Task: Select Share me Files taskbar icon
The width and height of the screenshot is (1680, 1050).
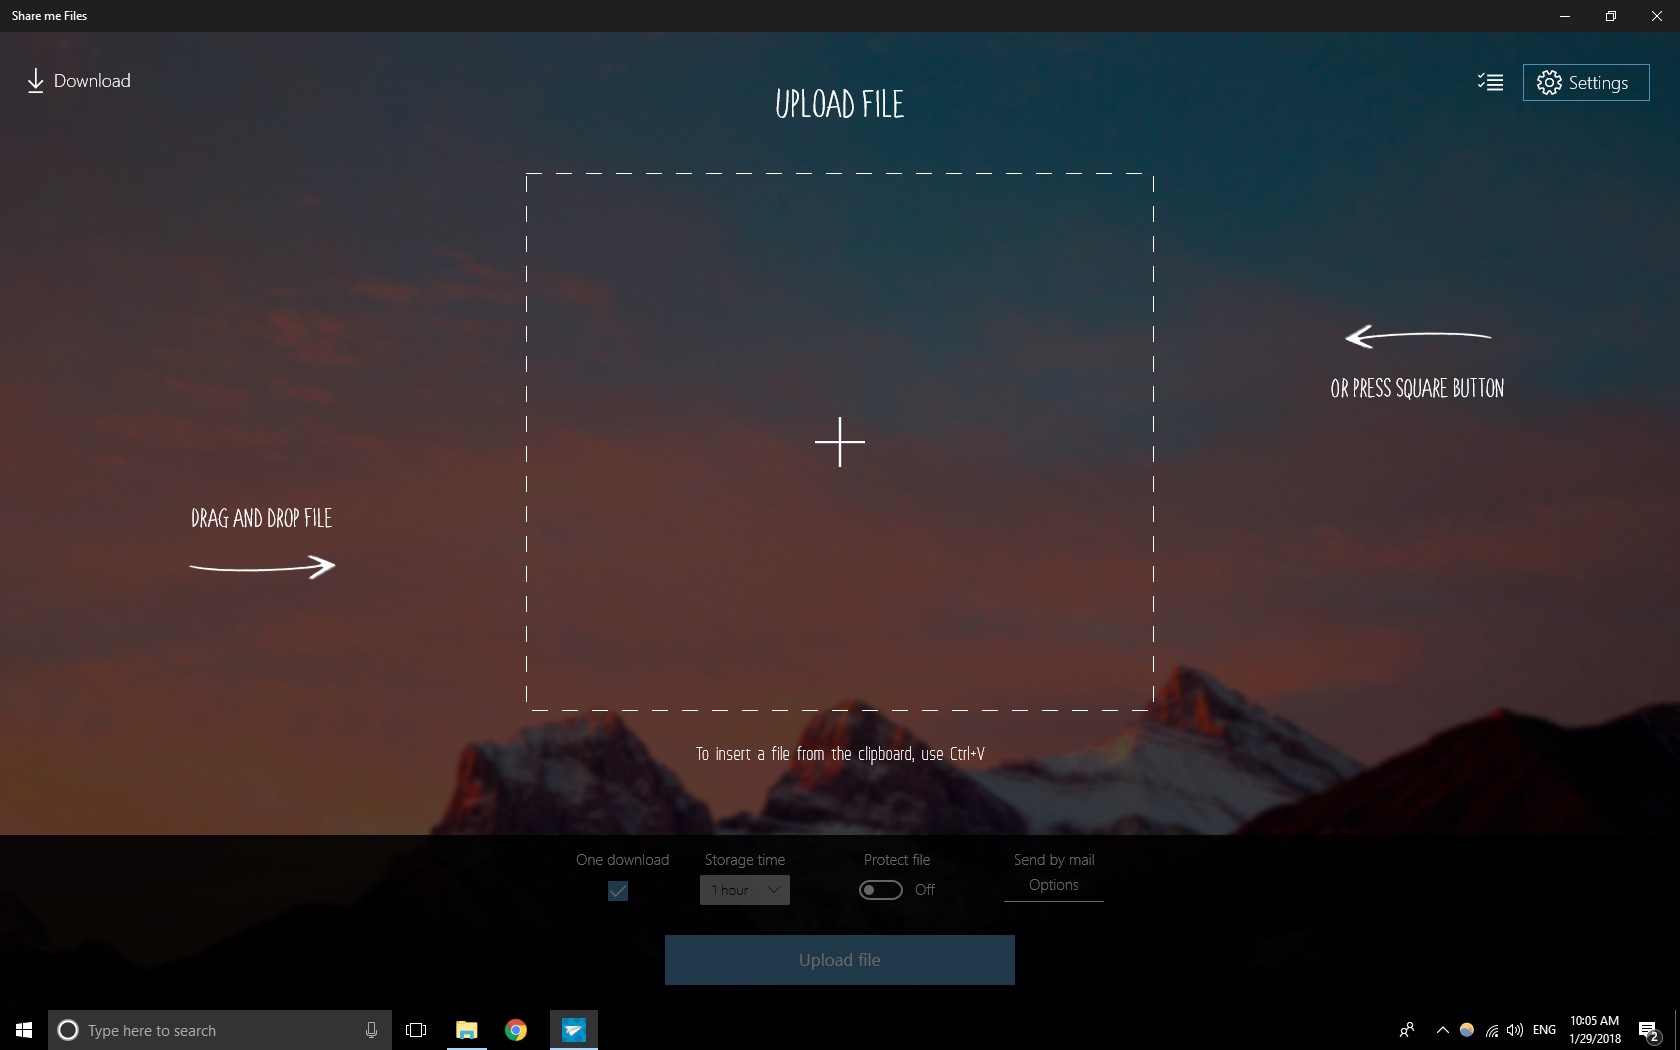Action: pos(574,1030)
